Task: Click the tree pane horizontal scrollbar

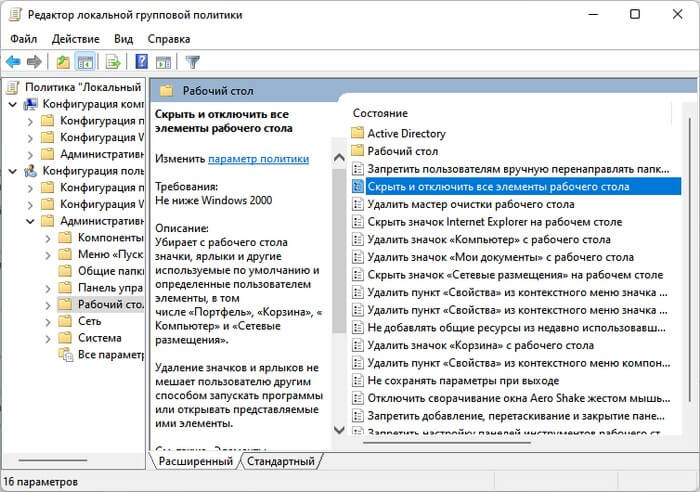Action: [53, 460]
